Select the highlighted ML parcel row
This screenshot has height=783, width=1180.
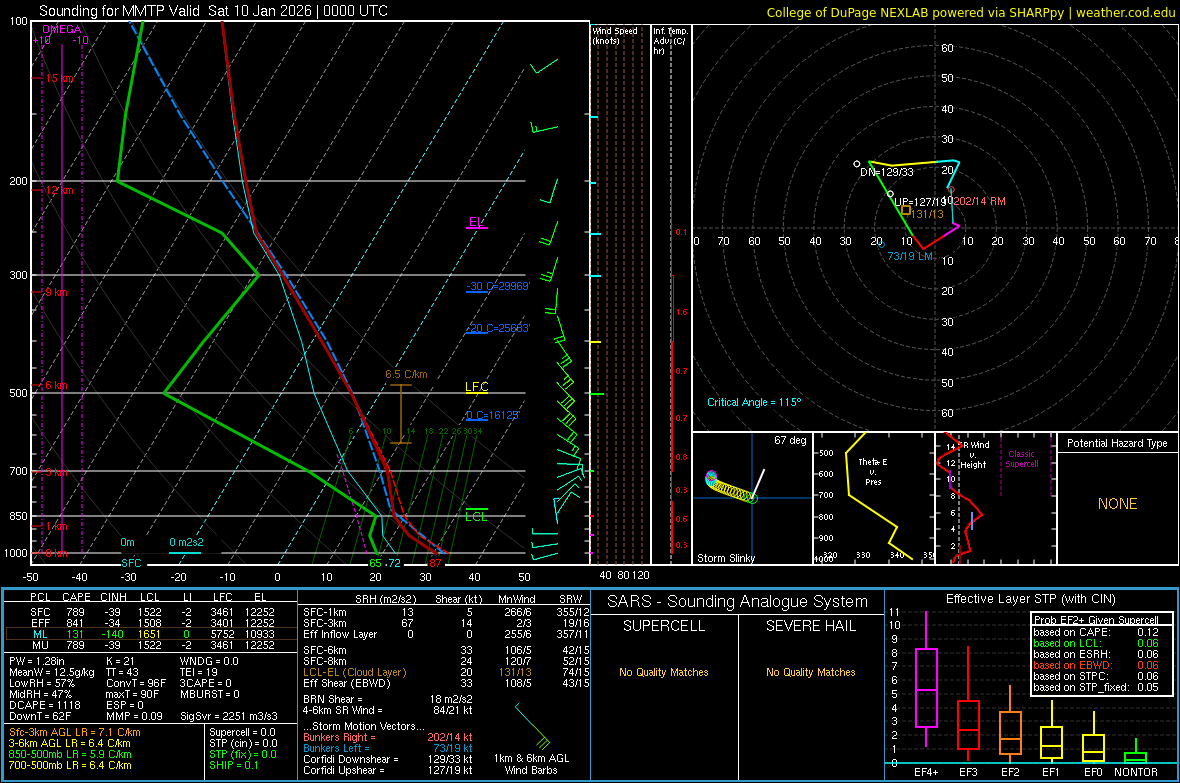coord(151,634)
